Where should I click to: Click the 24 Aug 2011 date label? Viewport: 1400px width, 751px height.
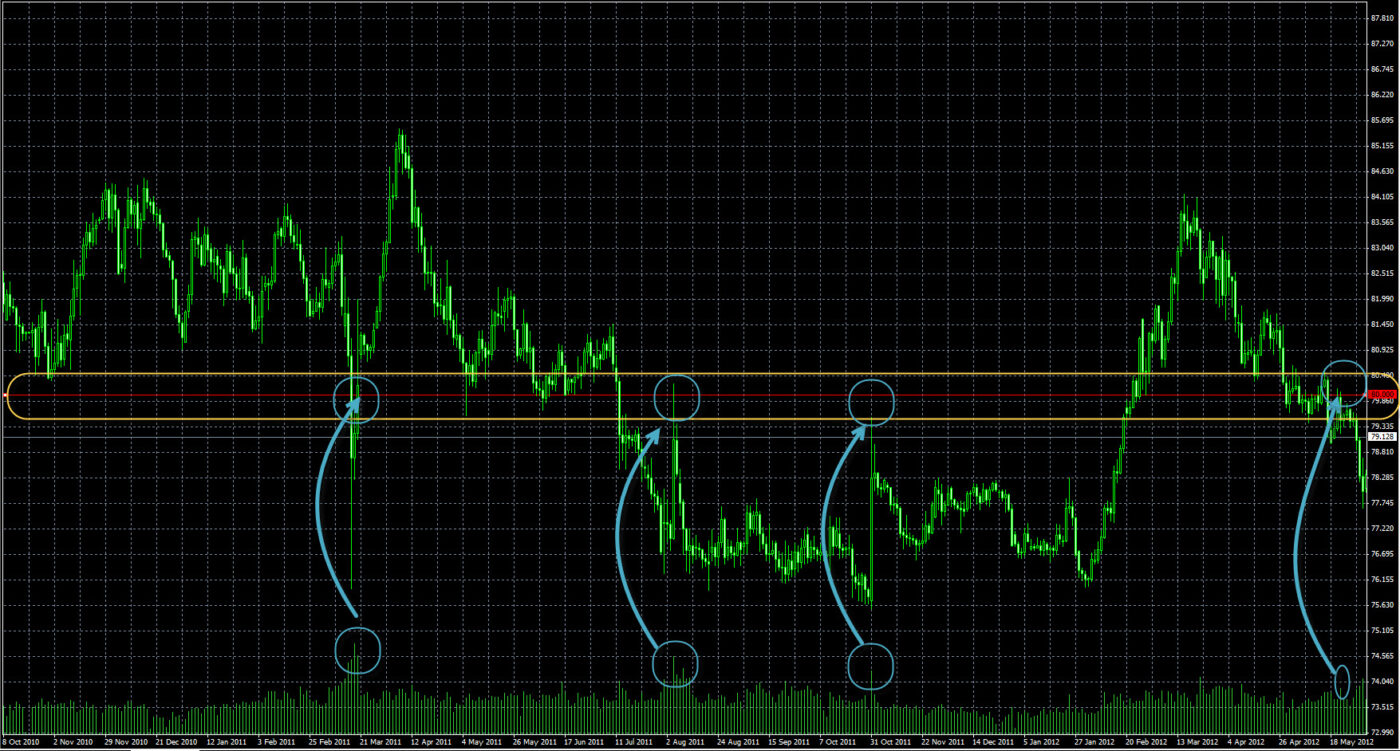[x=739, y=743]
